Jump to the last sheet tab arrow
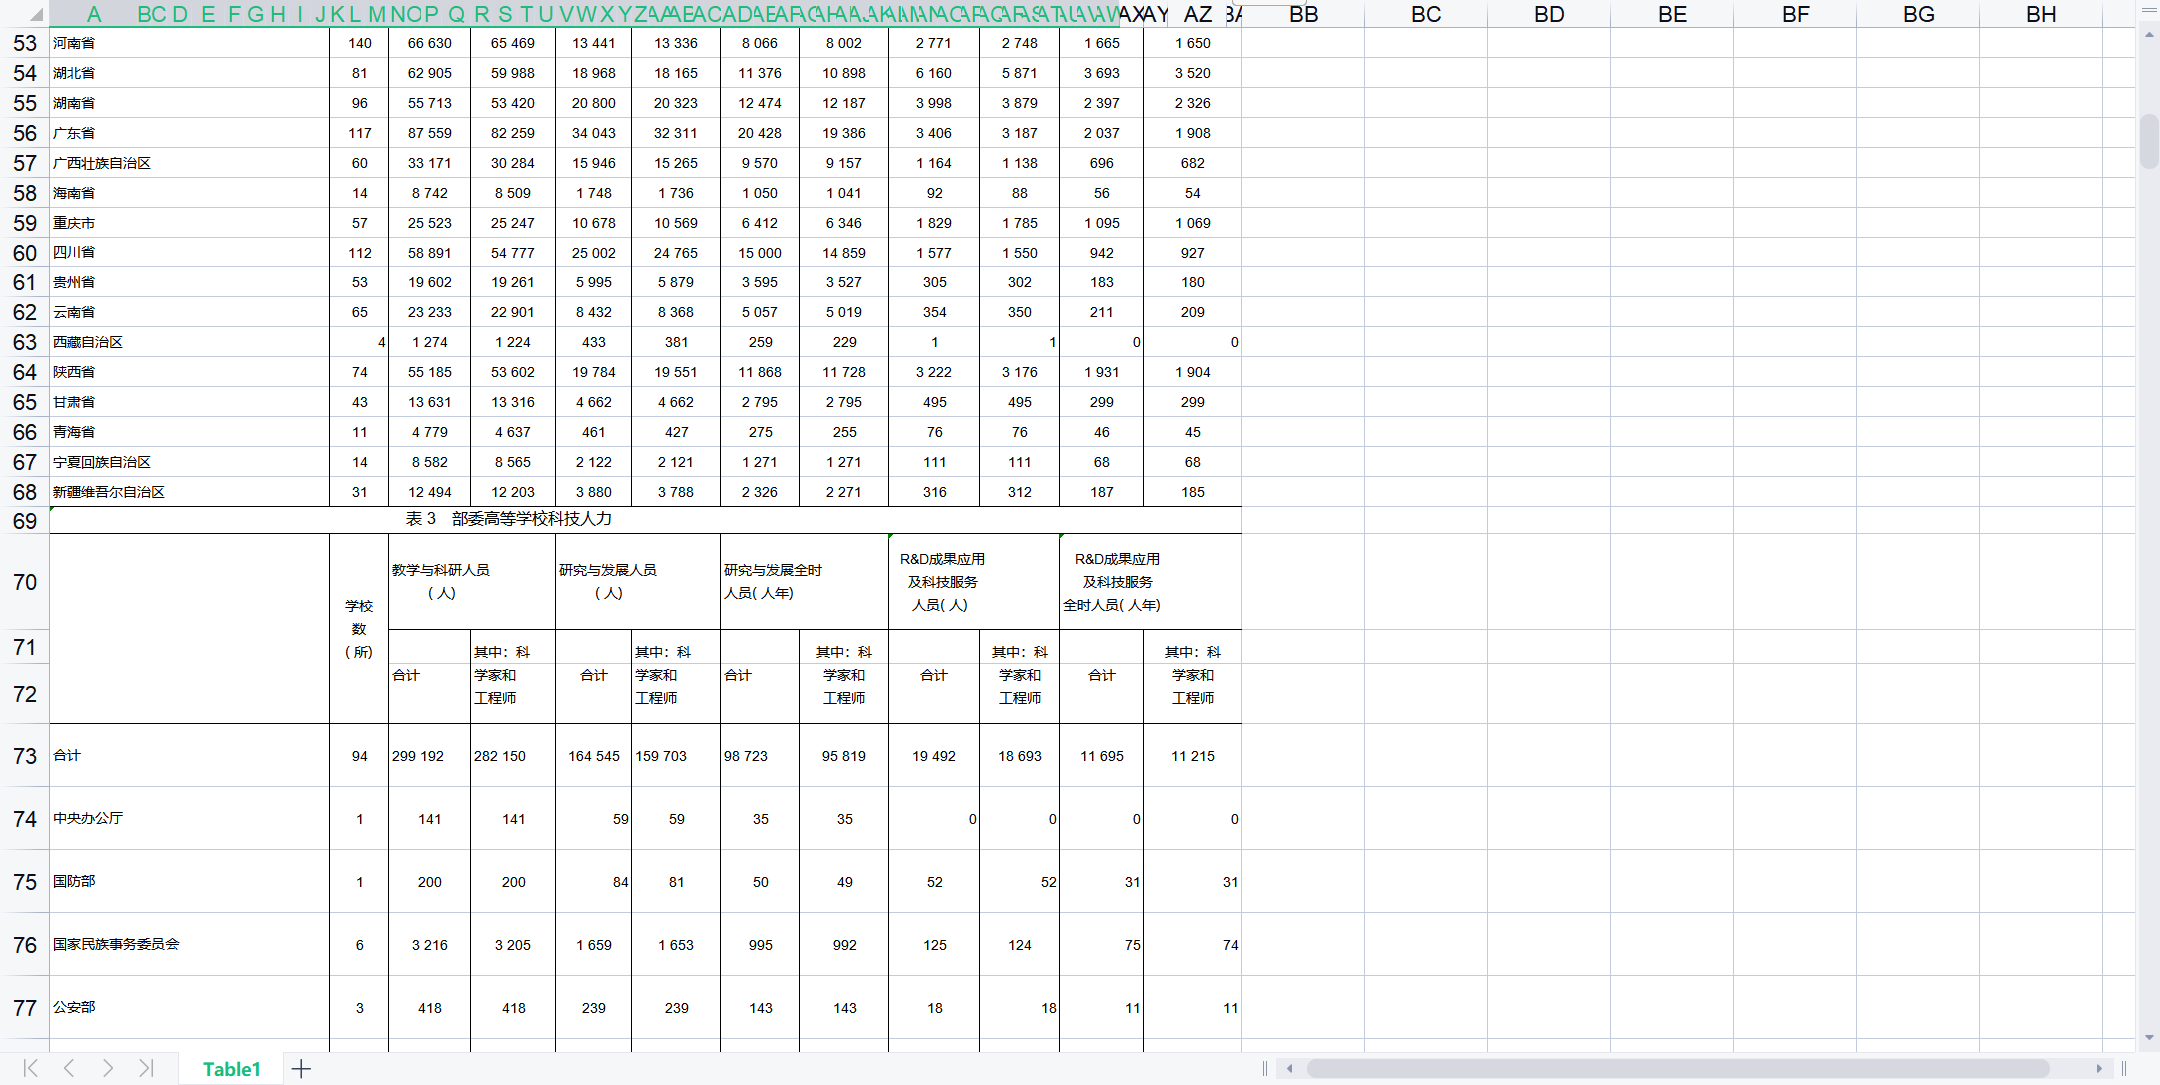The image size is (2160, 1085). [x=146, y=1068]
